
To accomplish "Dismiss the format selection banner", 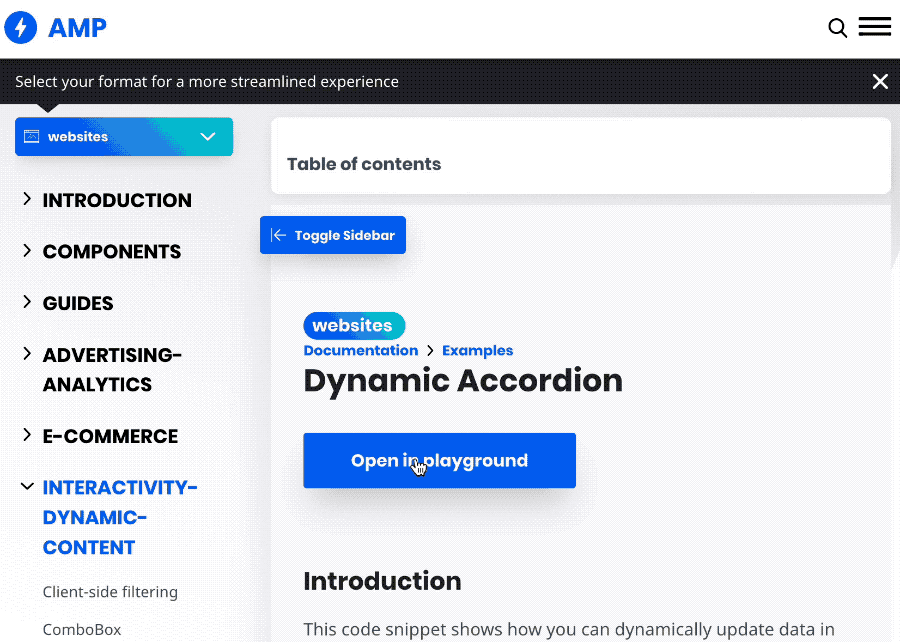I will coord(880,81).
